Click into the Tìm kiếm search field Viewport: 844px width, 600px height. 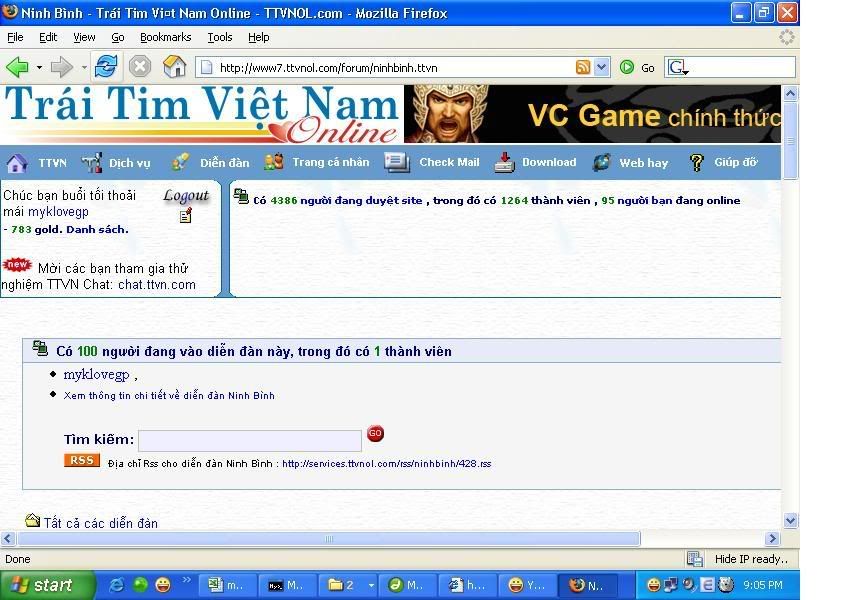pyautogui.click(x=250, y=440)
